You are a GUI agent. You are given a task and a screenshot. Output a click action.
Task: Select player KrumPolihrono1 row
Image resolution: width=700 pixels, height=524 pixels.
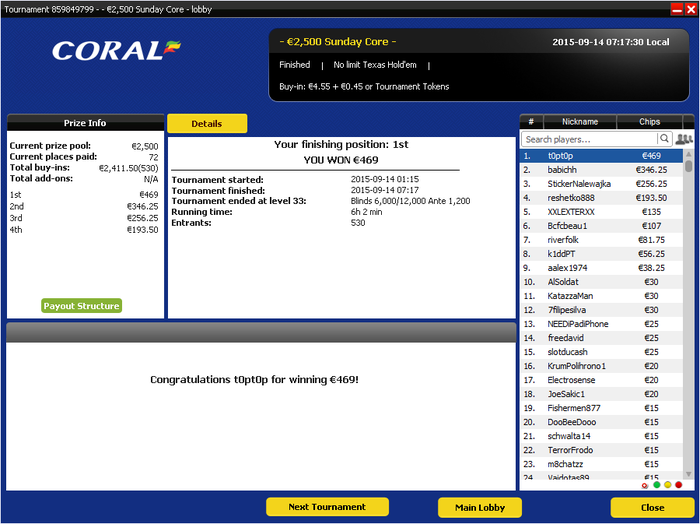(x=601, y=366)
